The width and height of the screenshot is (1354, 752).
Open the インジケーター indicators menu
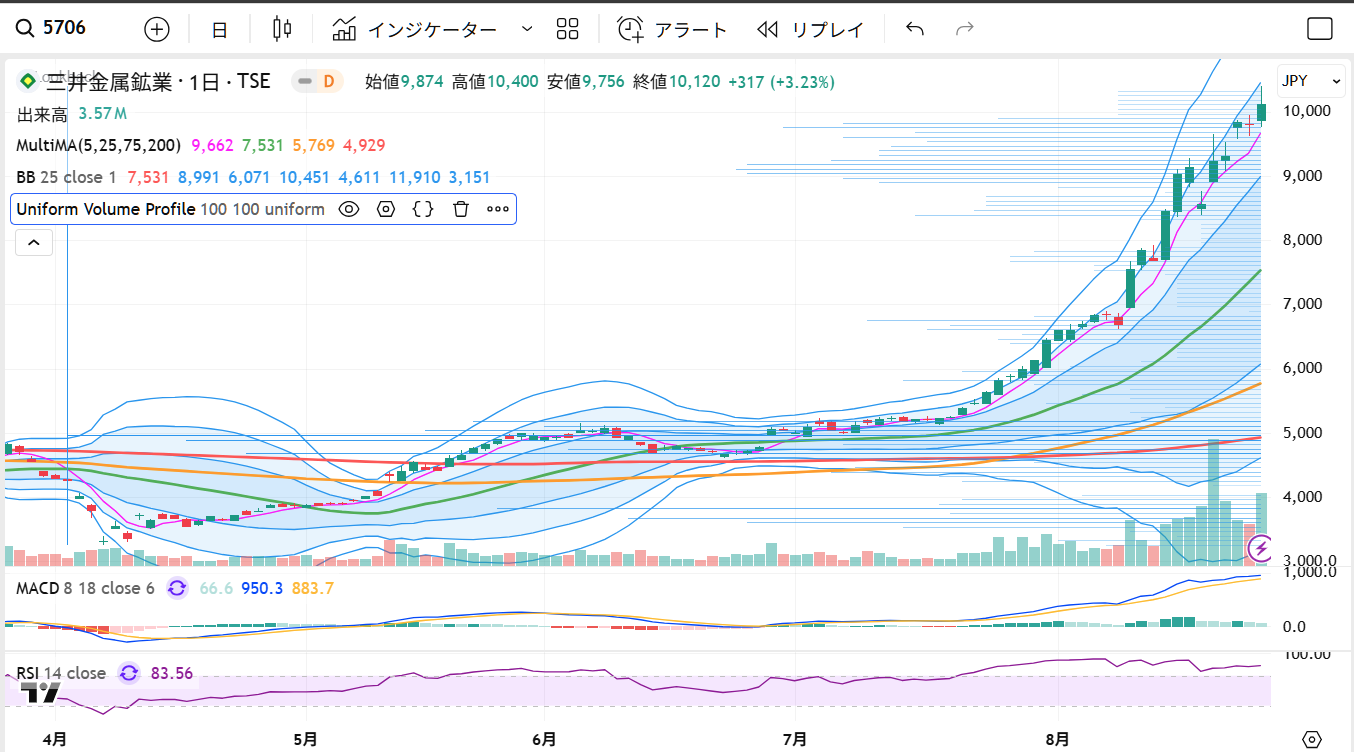pos(415,29)
